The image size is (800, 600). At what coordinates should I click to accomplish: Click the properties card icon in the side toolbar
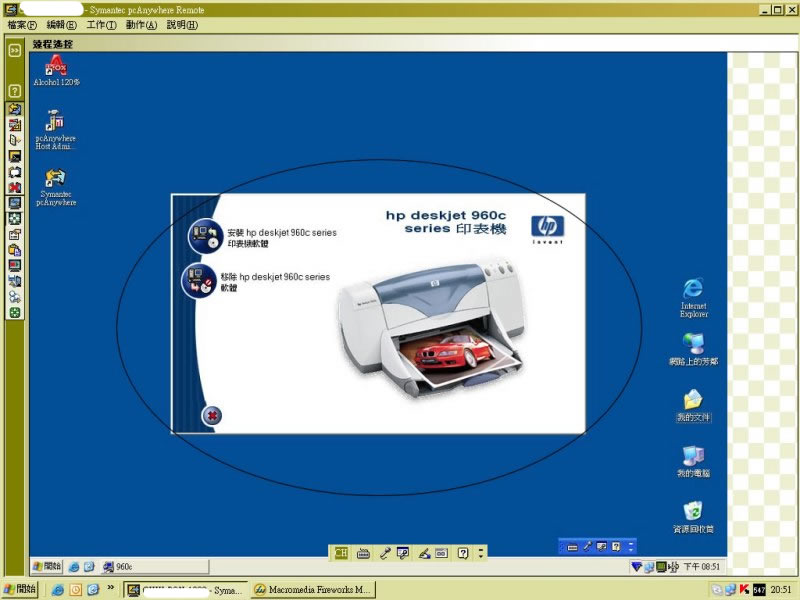click(x=15, y=234)
